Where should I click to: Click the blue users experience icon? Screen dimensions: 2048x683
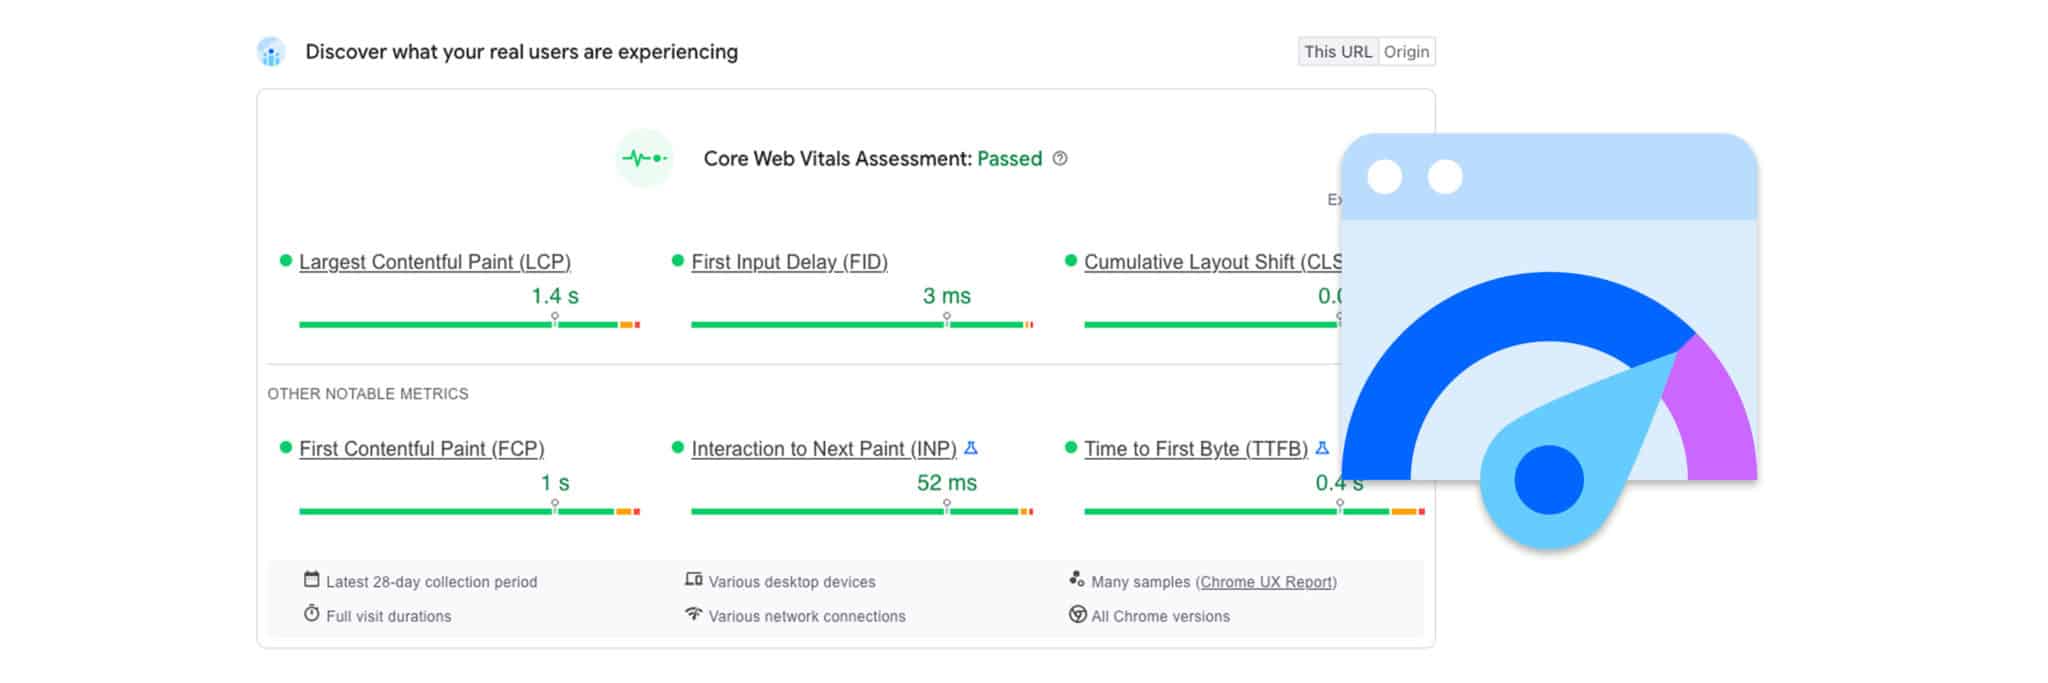271,52
